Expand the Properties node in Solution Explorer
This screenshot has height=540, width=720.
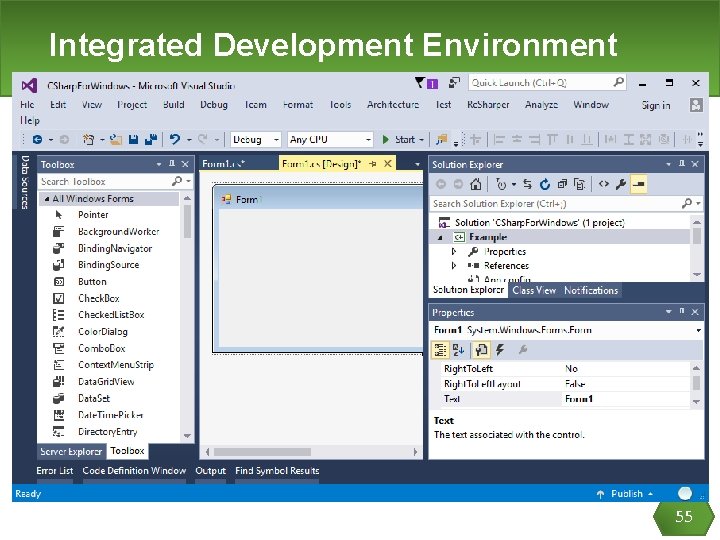(454, 252)
